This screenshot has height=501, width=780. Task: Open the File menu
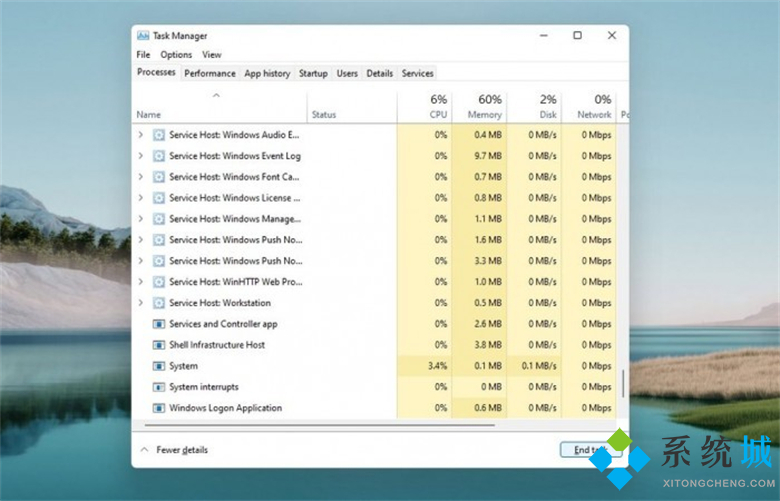[x=143, y=55]
